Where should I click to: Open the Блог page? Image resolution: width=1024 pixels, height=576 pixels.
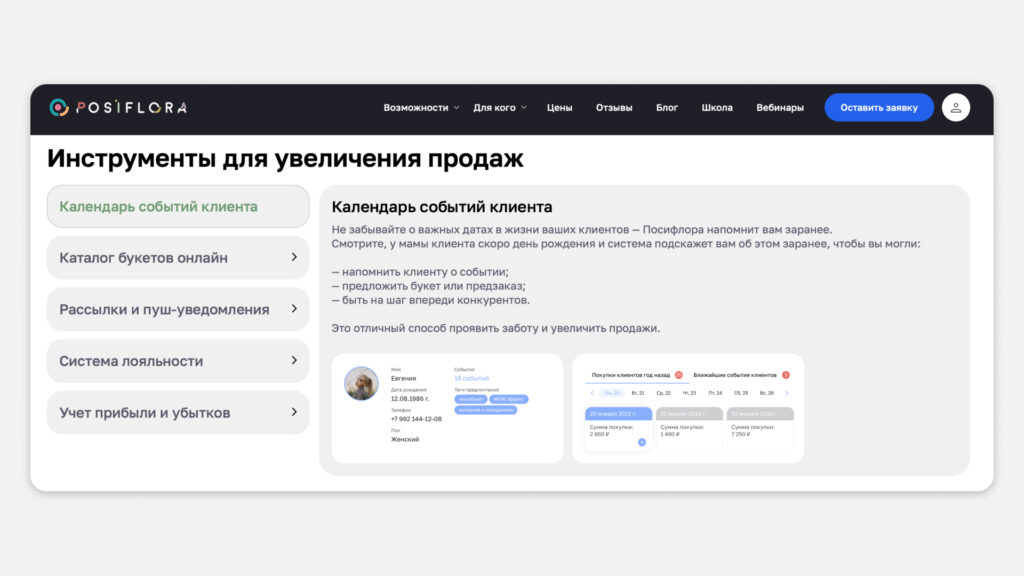point(667,108)
